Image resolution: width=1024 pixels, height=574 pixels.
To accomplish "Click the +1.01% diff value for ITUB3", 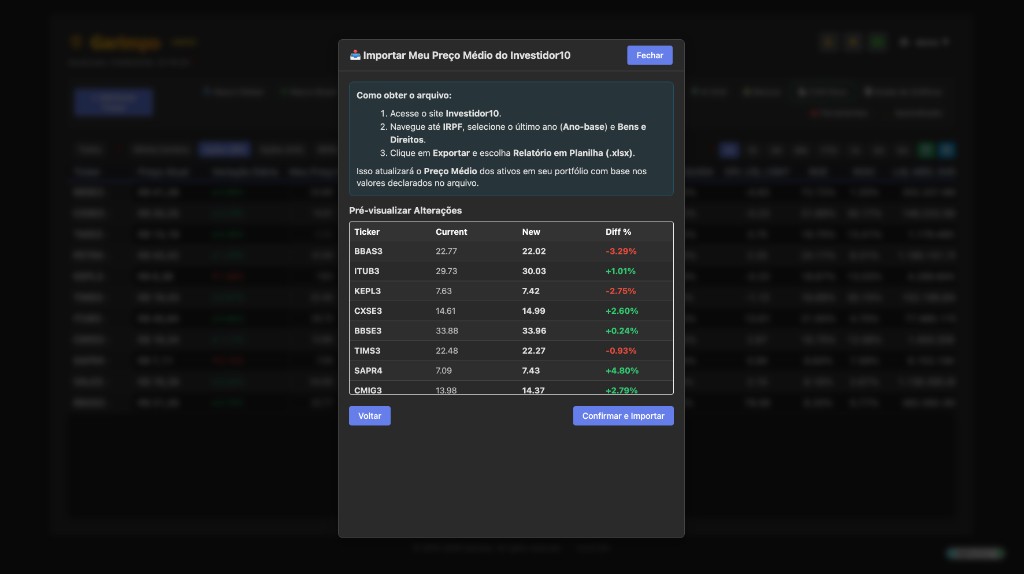I will point(620,271).
